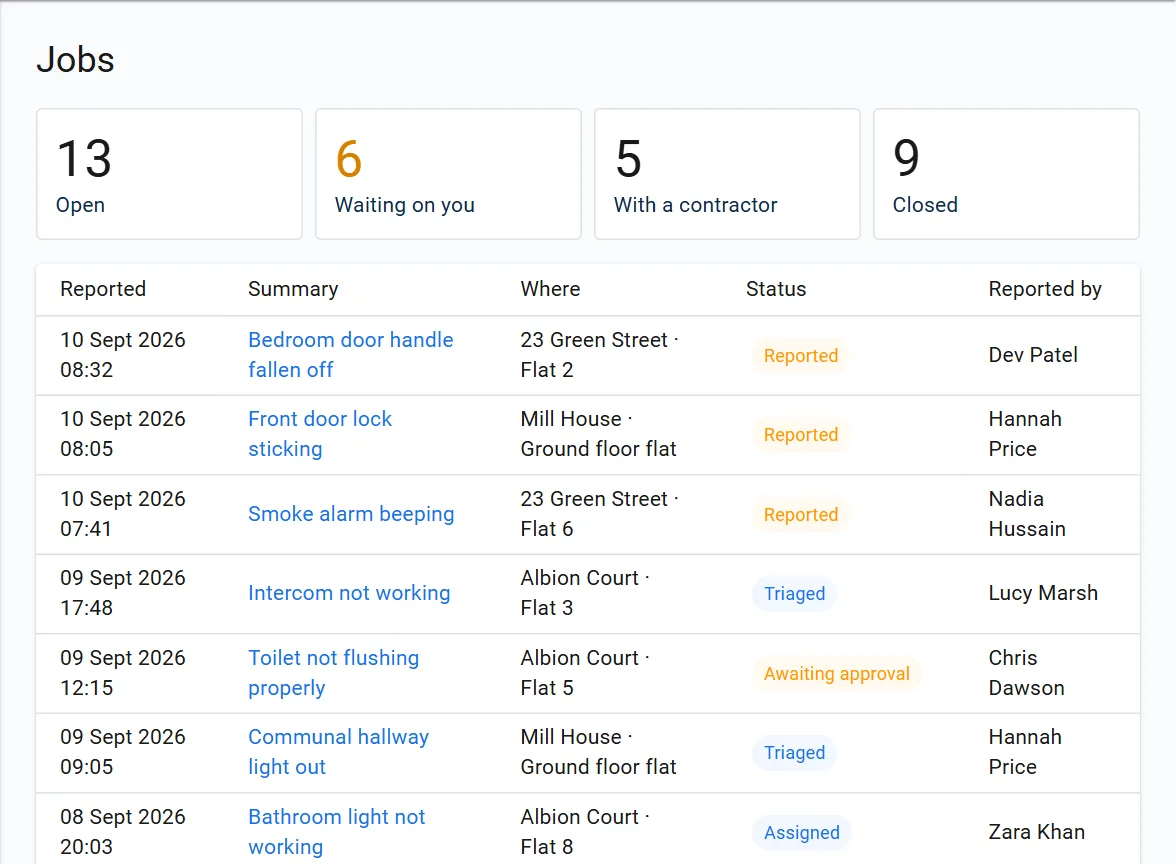The height and width of the screenshot is (864, 1176).
Task: Open Bathroom light not working job
Action: pyautogui.click(x=337, y=832)
